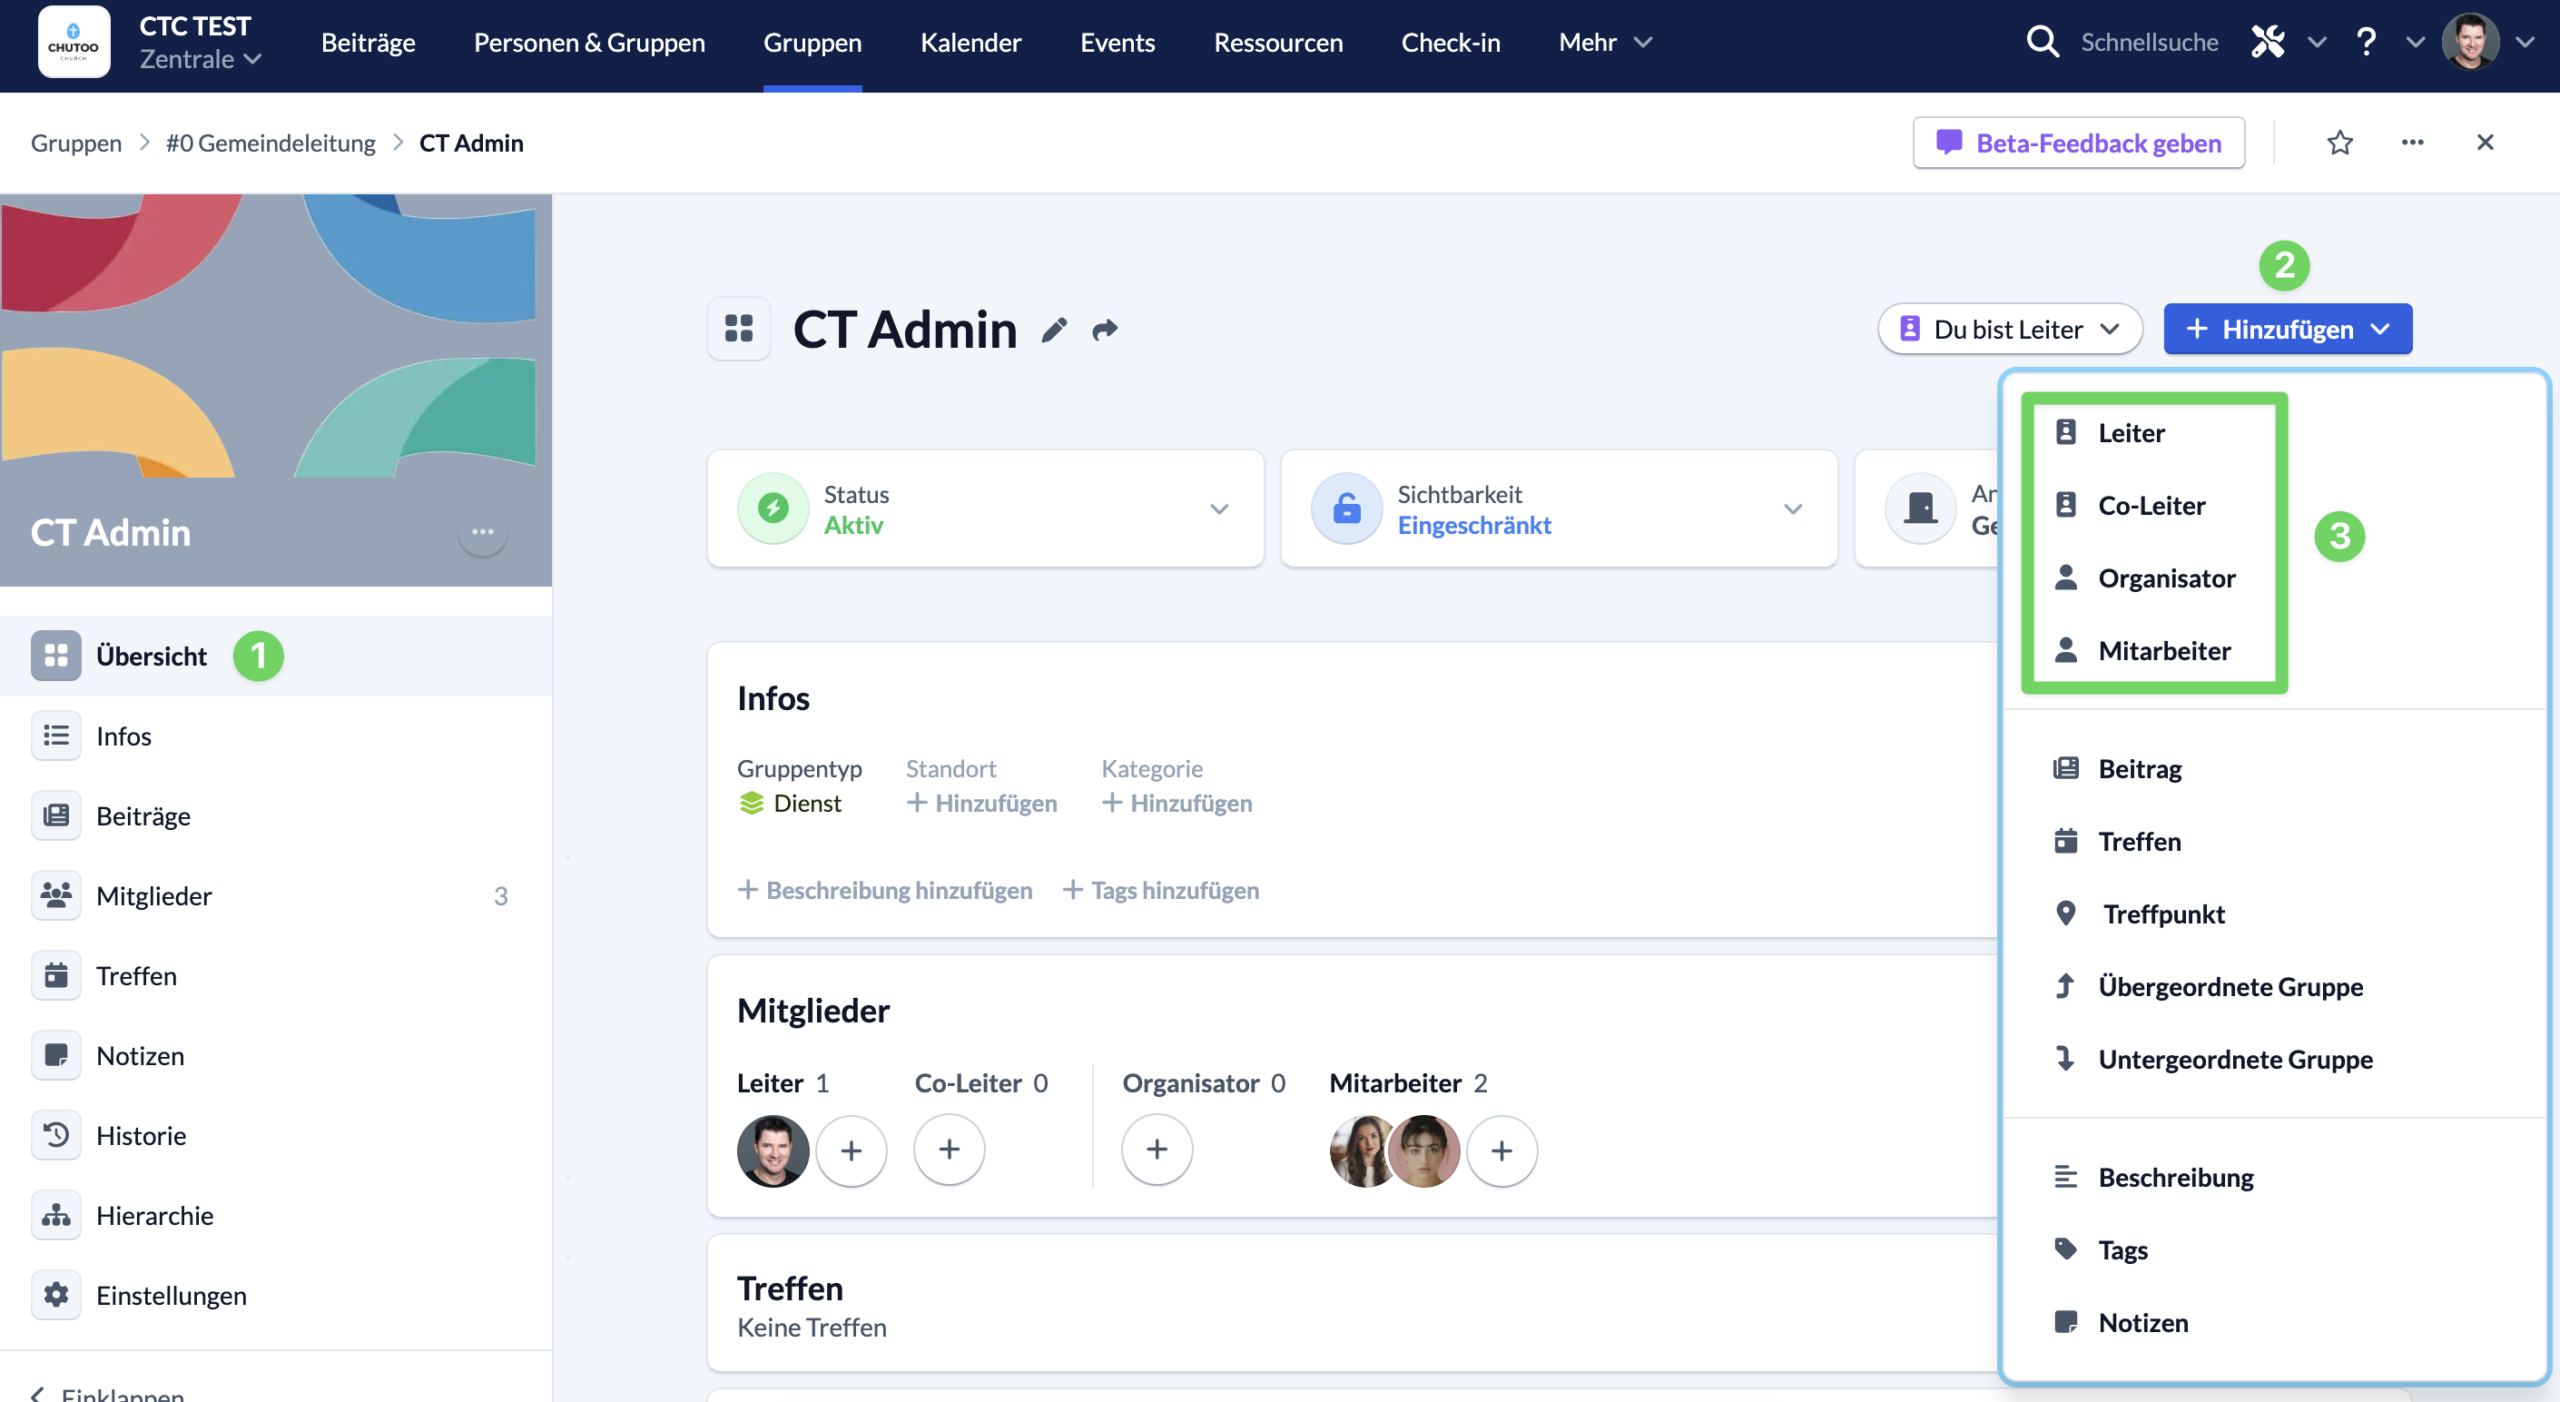2560x1402 pixels.
Task: Open Schnellsuche magnifier search icon
Action: click(2042, 42)
